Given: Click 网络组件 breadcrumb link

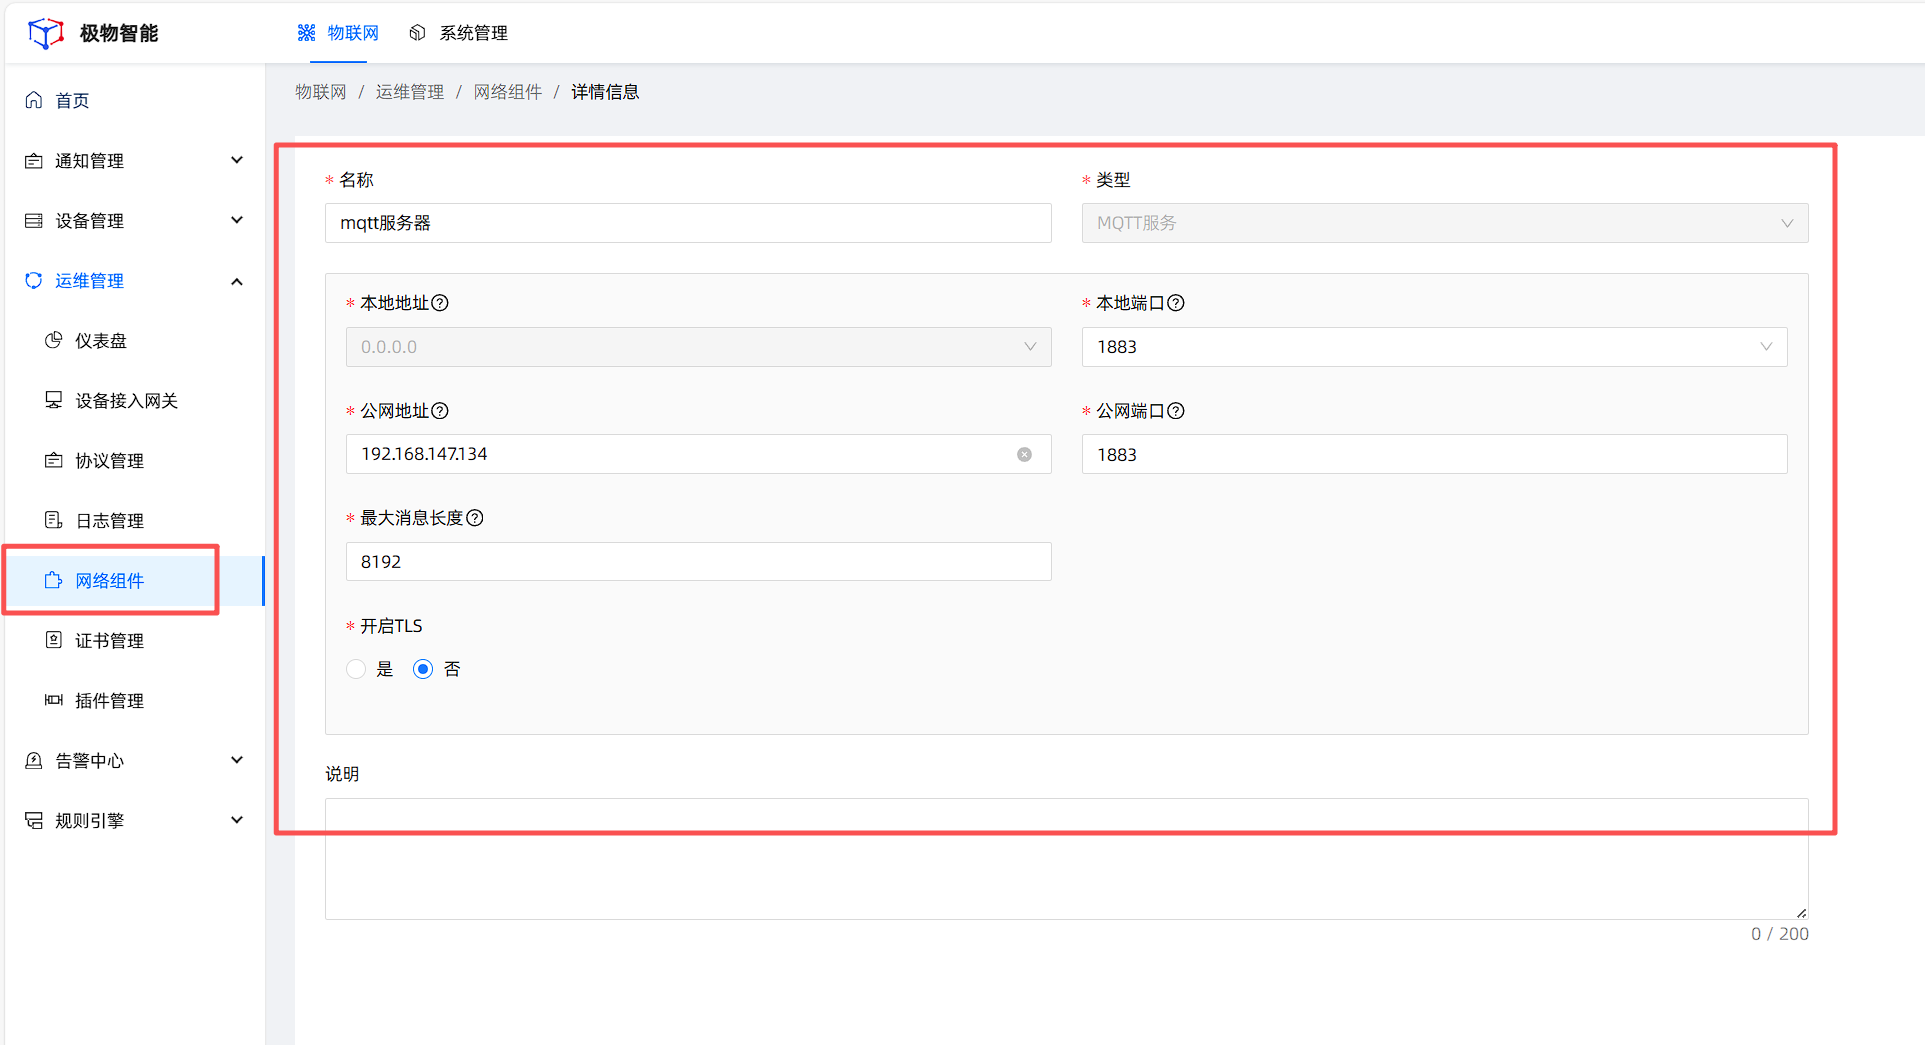Looking at the screenshot, I should pyautogui.click(x=508, y=92).
